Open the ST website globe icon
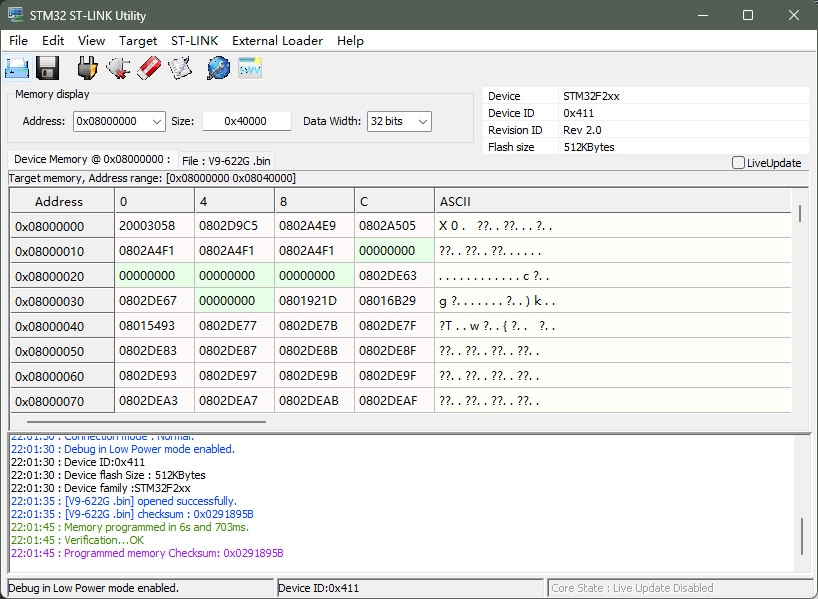This screenshot has height=599, width=818. pyautogui.click(x=218, y=68)
